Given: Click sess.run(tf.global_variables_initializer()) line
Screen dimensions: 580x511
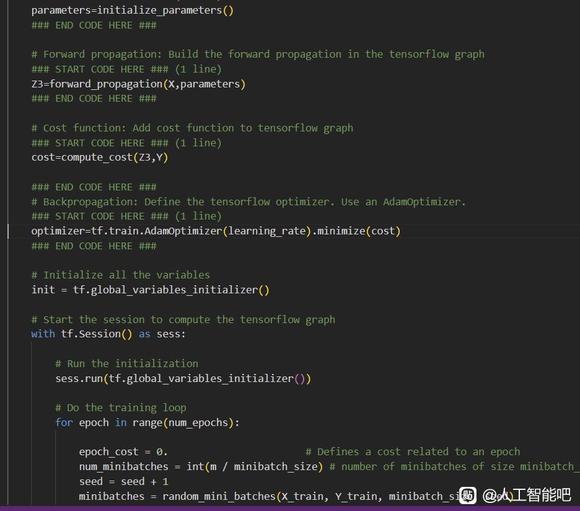Looking at the screenshot, I should click(183, 378).
